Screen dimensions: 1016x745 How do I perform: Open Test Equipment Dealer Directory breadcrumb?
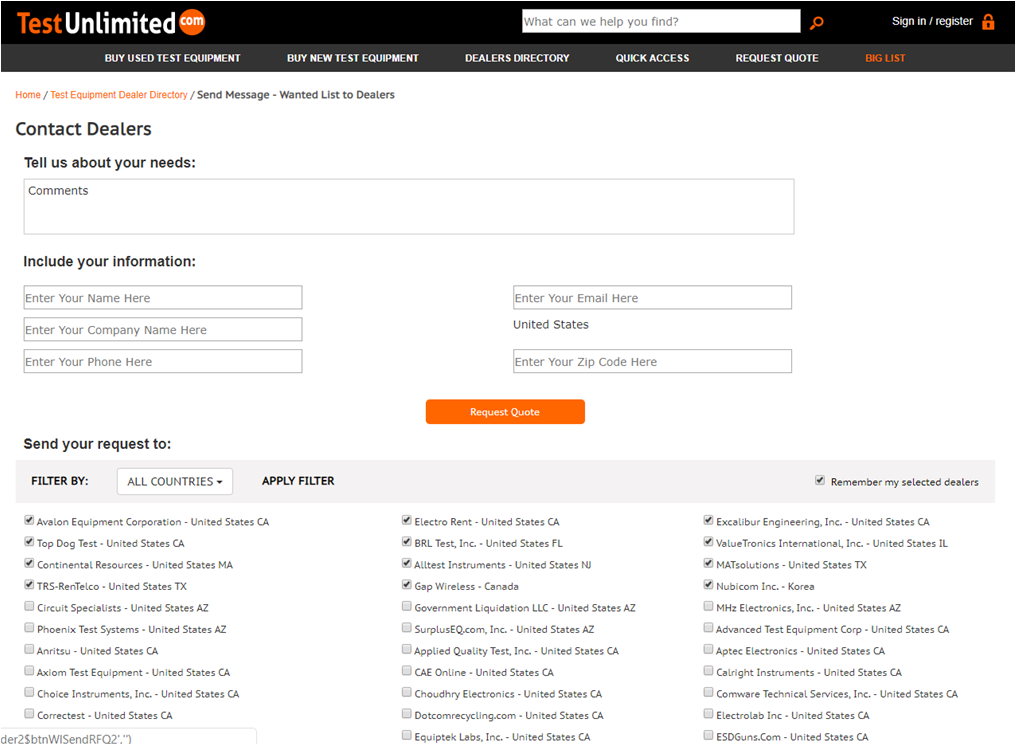119,95
